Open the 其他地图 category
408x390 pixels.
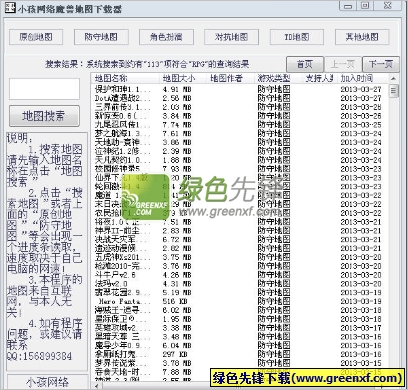(362, 37)
